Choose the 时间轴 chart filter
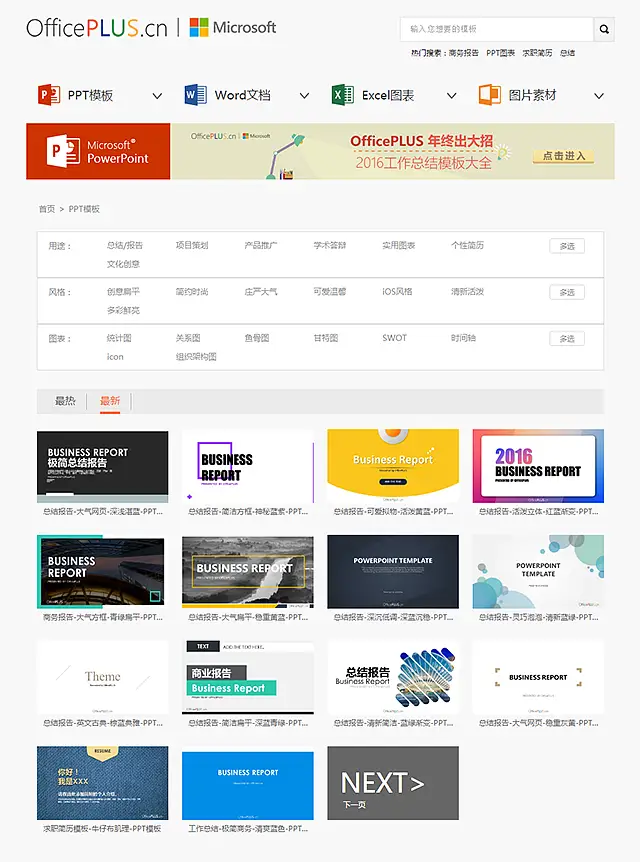This screenshot has width=640, height=862. coord(464,338)
